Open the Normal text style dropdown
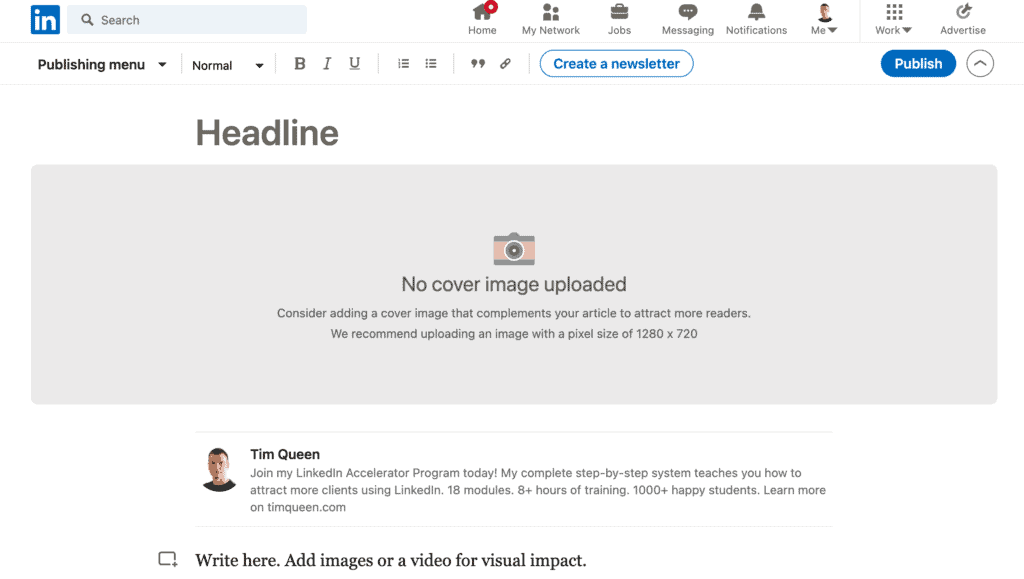The height and width of the screenshot is (579, 1024). [228, 65]
